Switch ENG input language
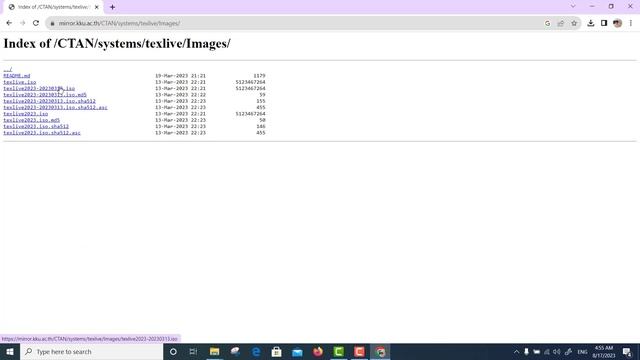The height and width of the screenshot is (360, 640). click(x=582, y=352)
